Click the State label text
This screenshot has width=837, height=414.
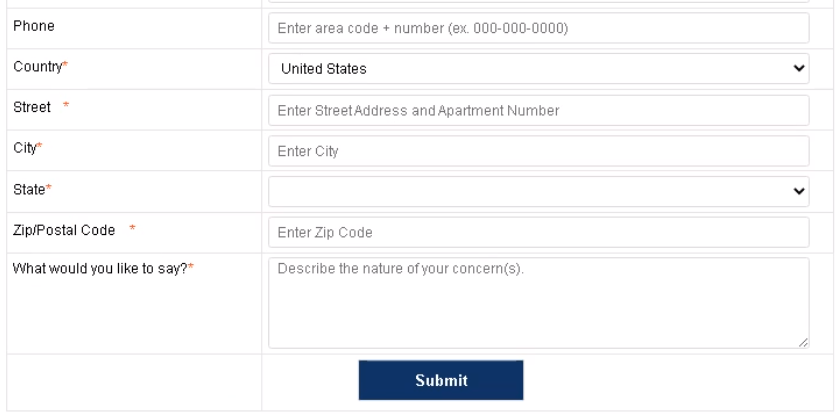point(28,191)
